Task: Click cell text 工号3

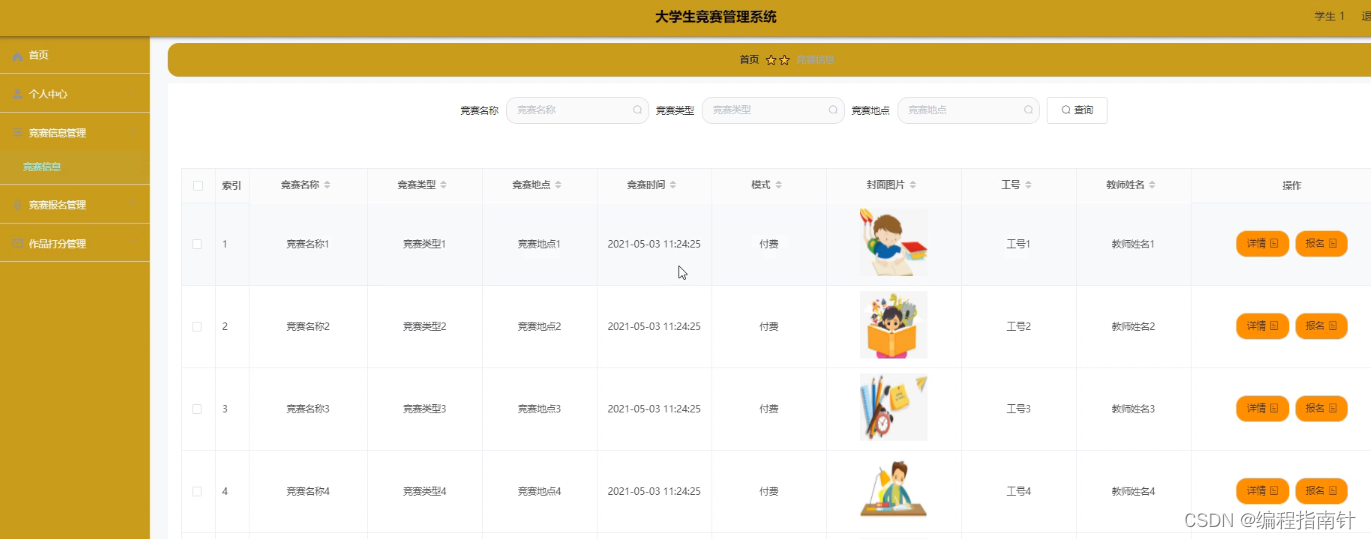Action: [1018, 409]
